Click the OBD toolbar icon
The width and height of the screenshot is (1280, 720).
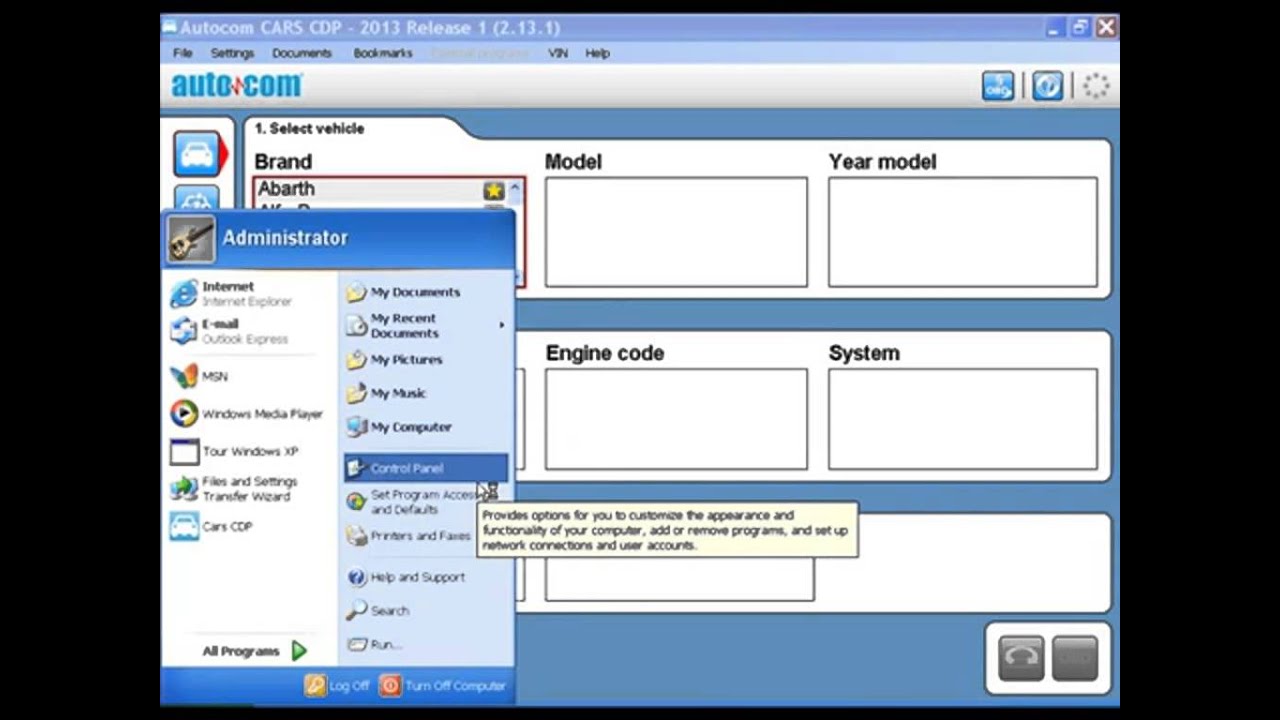click(x=998, y=87)
